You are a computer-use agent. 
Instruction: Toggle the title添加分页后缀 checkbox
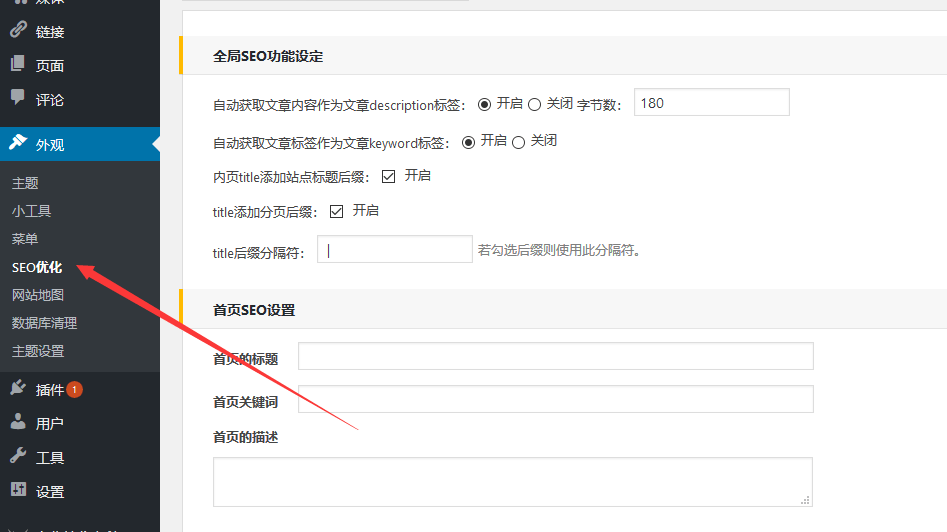pos(337,211)
